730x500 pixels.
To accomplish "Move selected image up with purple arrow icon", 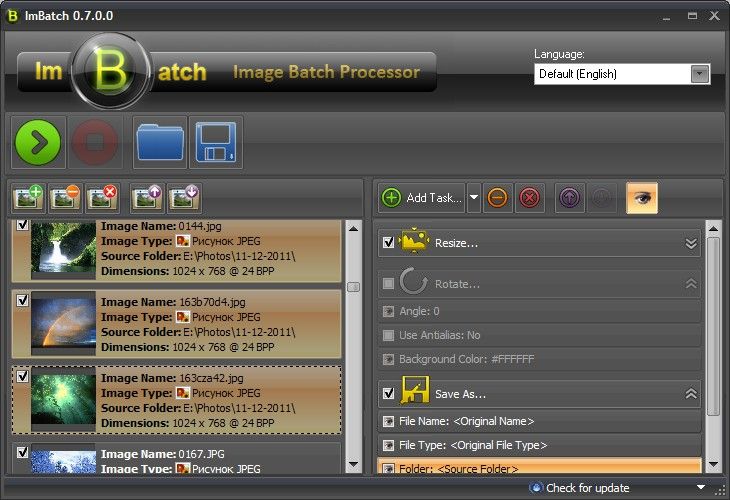I will [x=148, y=197].
